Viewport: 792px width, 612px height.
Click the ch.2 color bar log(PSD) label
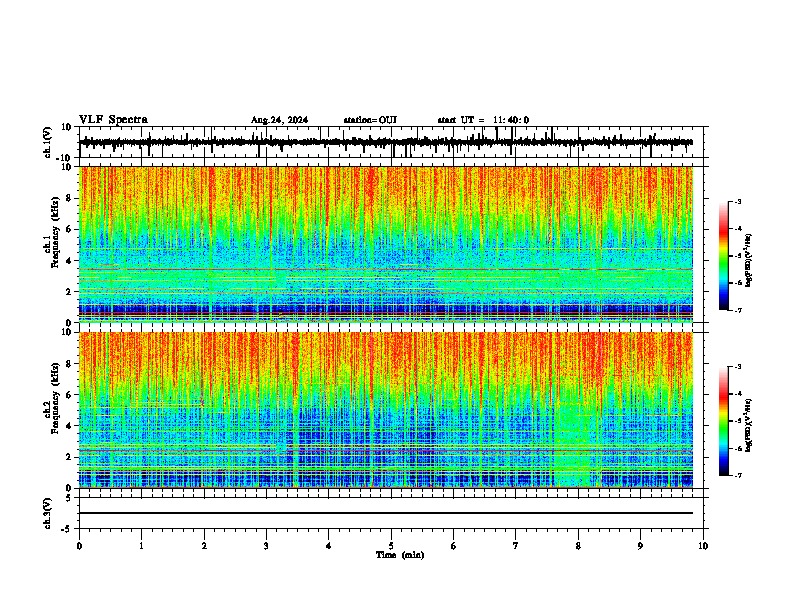click(748, 425)
